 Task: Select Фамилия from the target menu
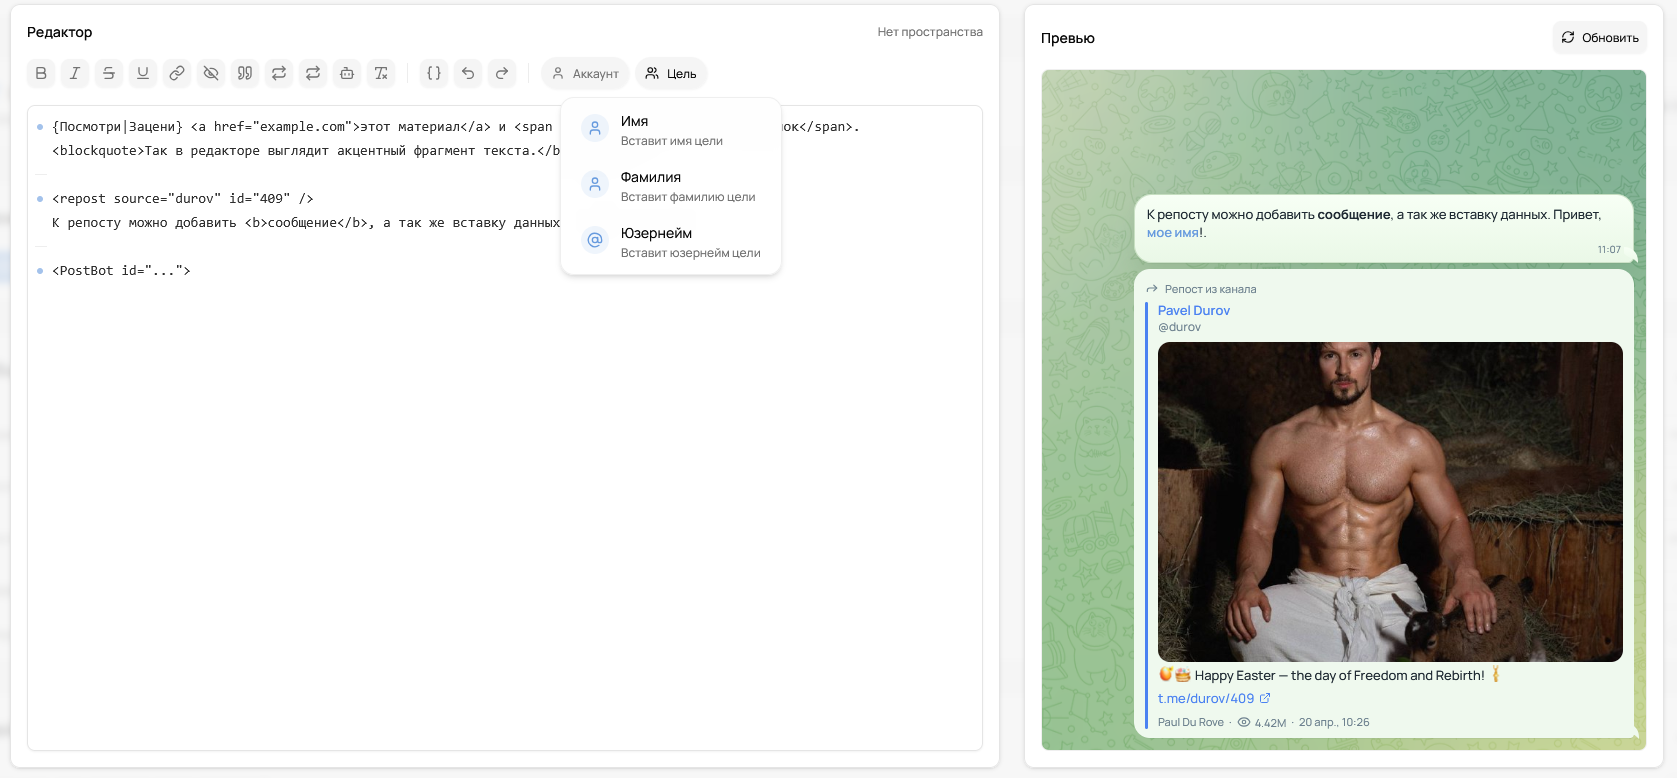(x=671, y=186)
